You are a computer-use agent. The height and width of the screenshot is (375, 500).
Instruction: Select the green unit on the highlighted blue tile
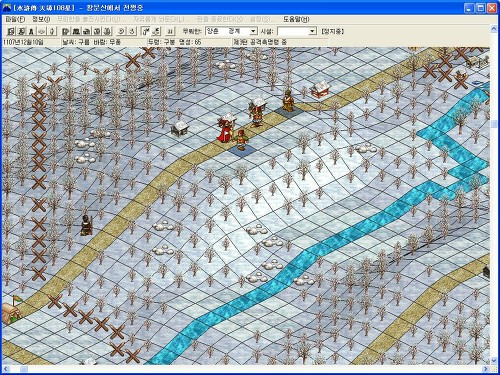(242, 140)
